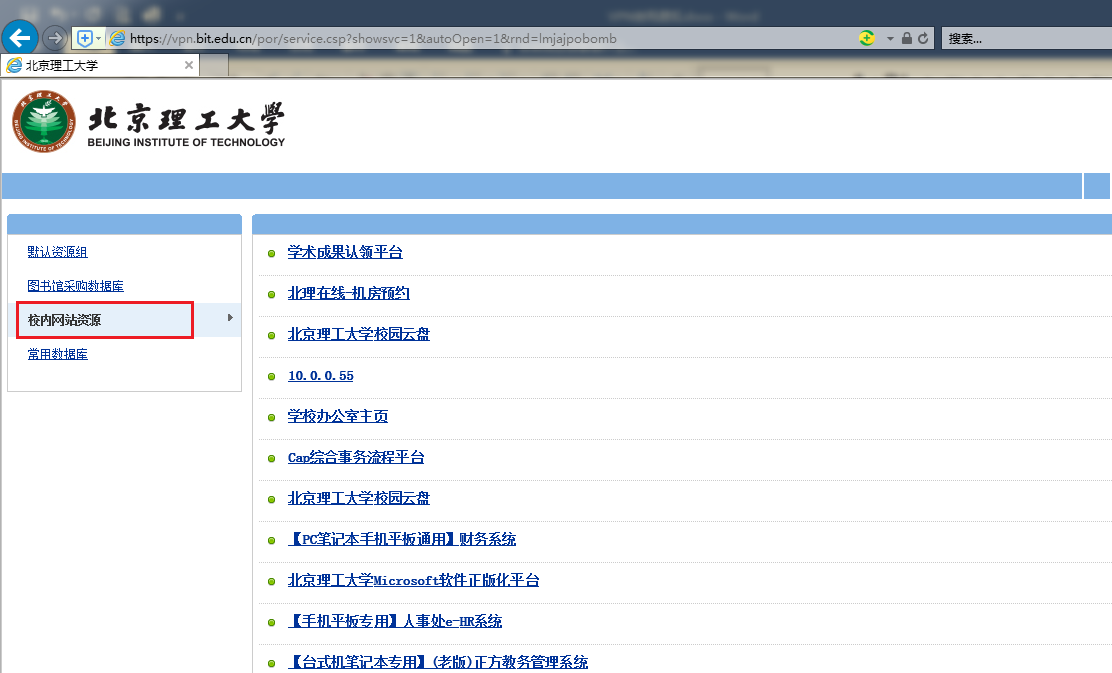The width and height of the screenshot is (1112, 673).
Task: Click the Beijing Institute of Technology round emblem
Action: tap(44, 121)
